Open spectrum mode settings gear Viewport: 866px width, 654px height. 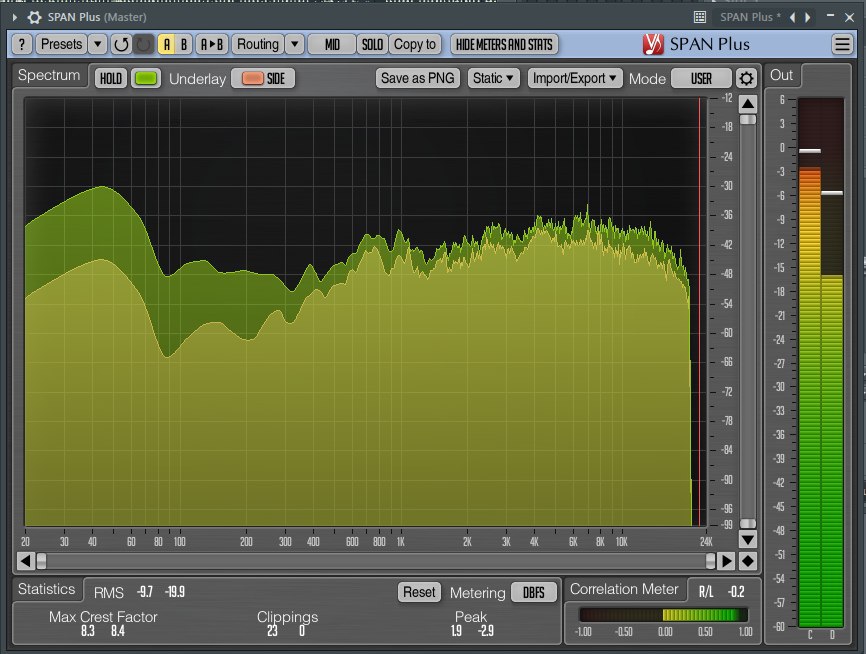coord(746,78)
